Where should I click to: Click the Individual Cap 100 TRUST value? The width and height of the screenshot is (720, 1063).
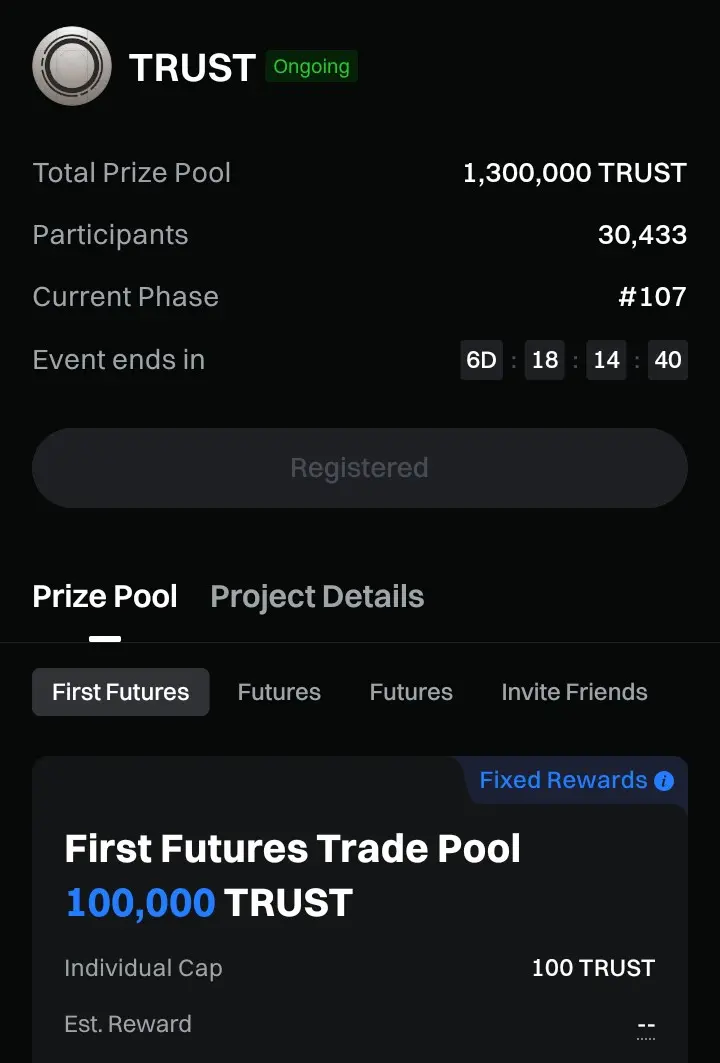point(593,968)
